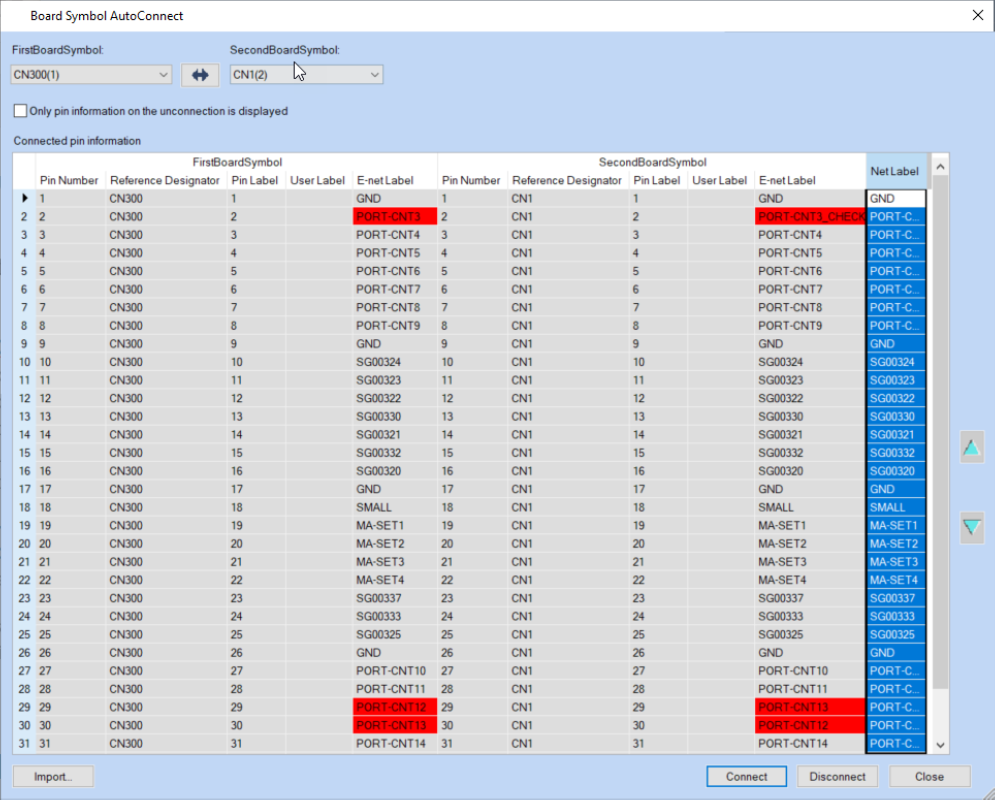Click the Close button at bottom
Image resolution: width=995 pixels, height=800 pixels.
pos(929,776)
